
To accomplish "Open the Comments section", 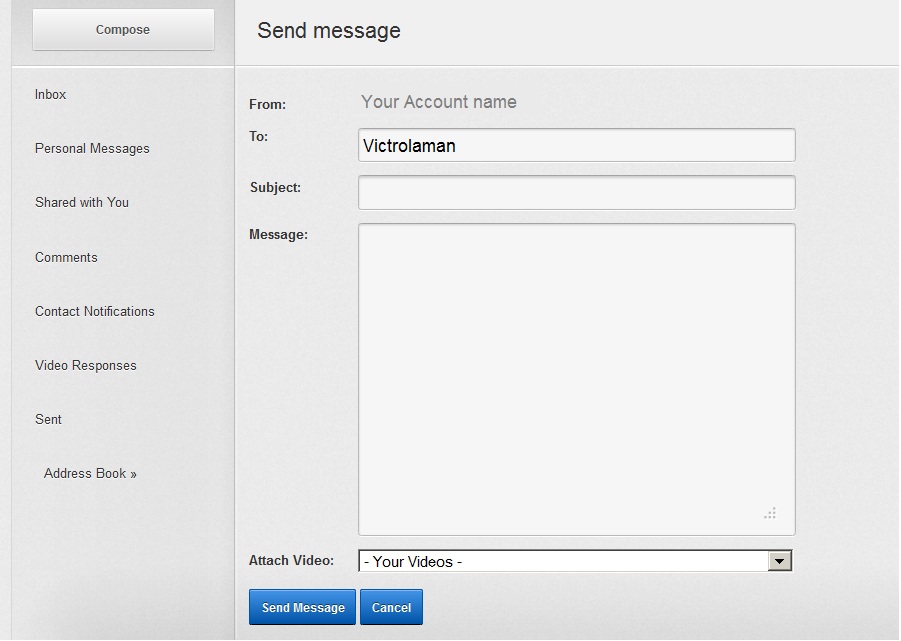I will tap(66, 257).
